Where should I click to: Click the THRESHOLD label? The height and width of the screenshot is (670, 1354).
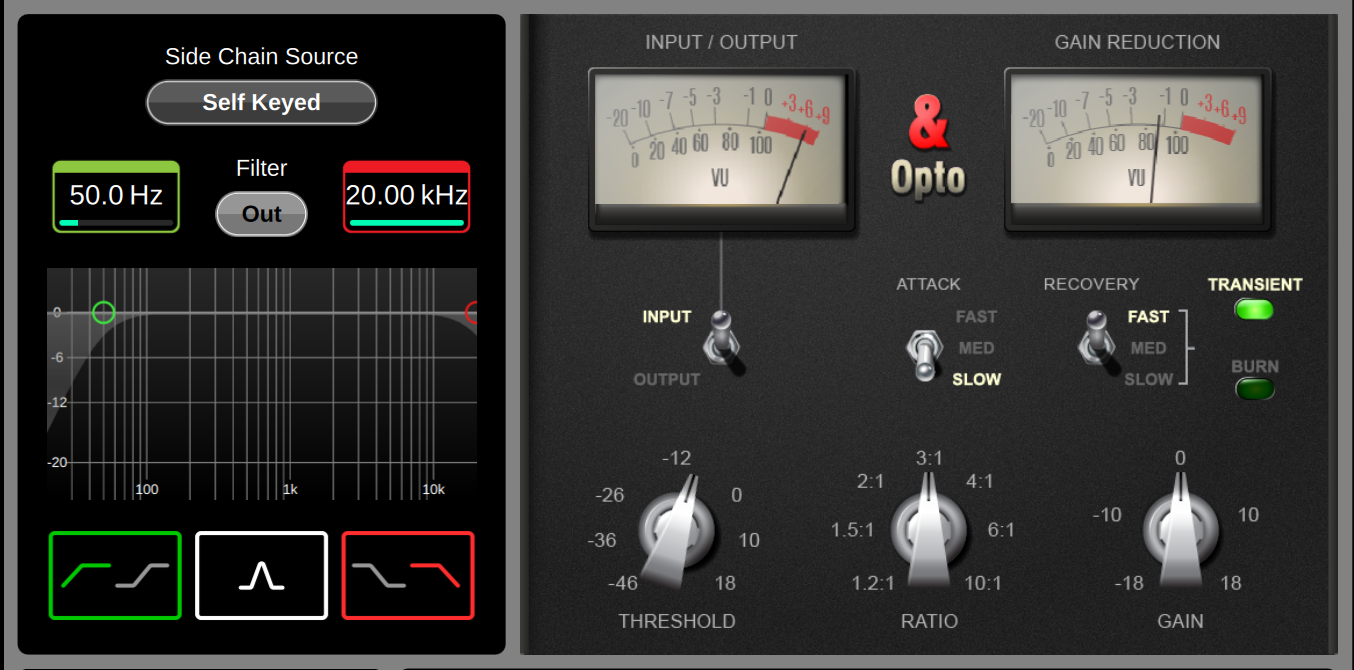(x=677, y=621)
